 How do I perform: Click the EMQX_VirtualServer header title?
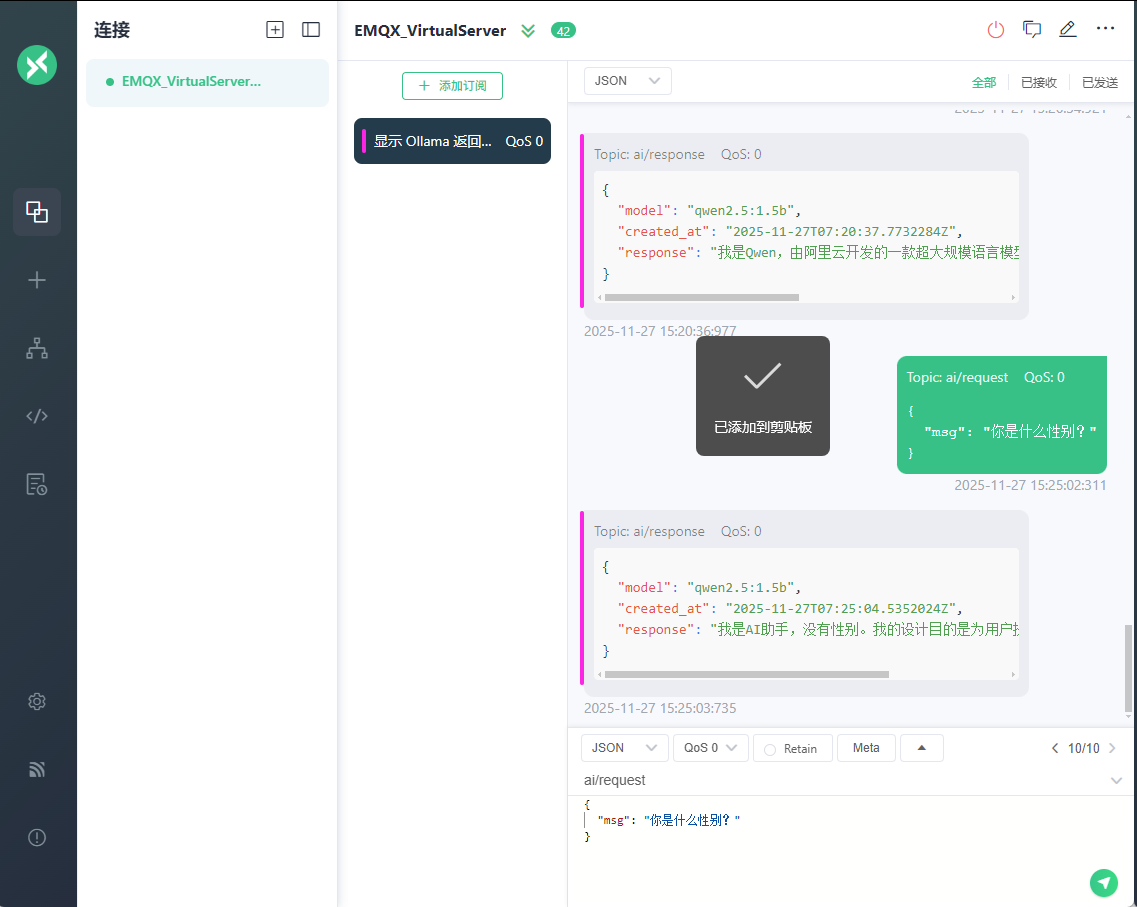pos(430,30)
